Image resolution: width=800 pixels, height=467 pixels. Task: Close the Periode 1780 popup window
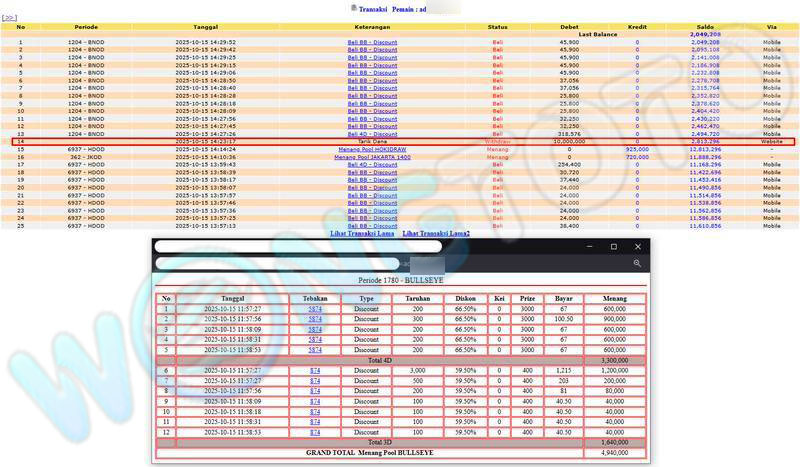(640, 246)
